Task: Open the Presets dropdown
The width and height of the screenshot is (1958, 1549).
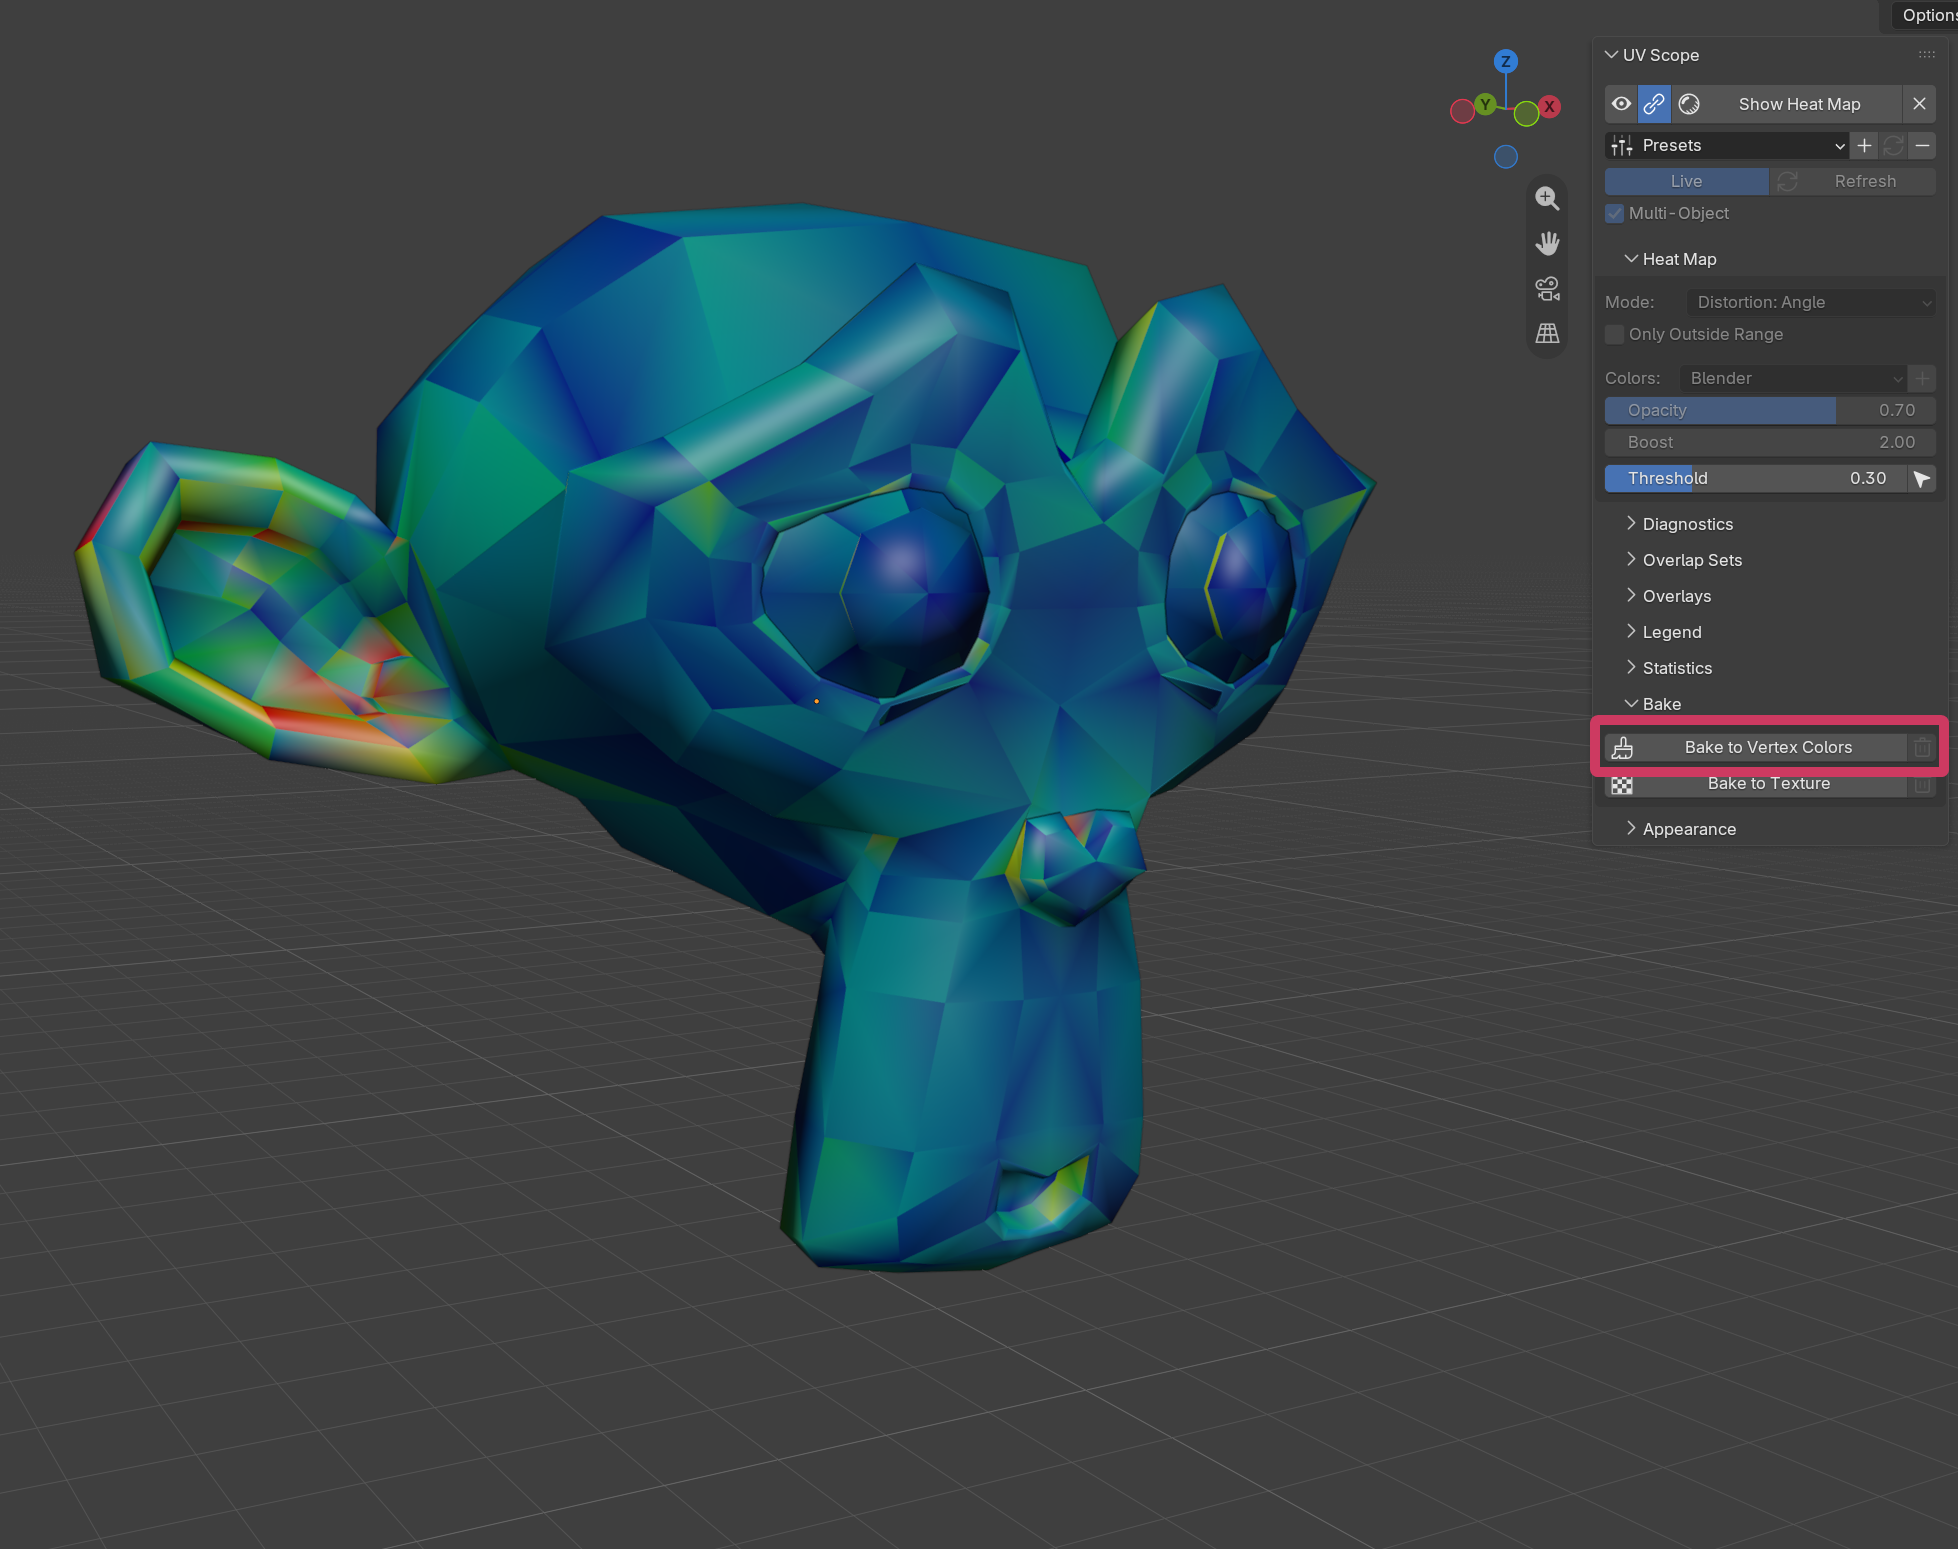Action: point(1727,145)
